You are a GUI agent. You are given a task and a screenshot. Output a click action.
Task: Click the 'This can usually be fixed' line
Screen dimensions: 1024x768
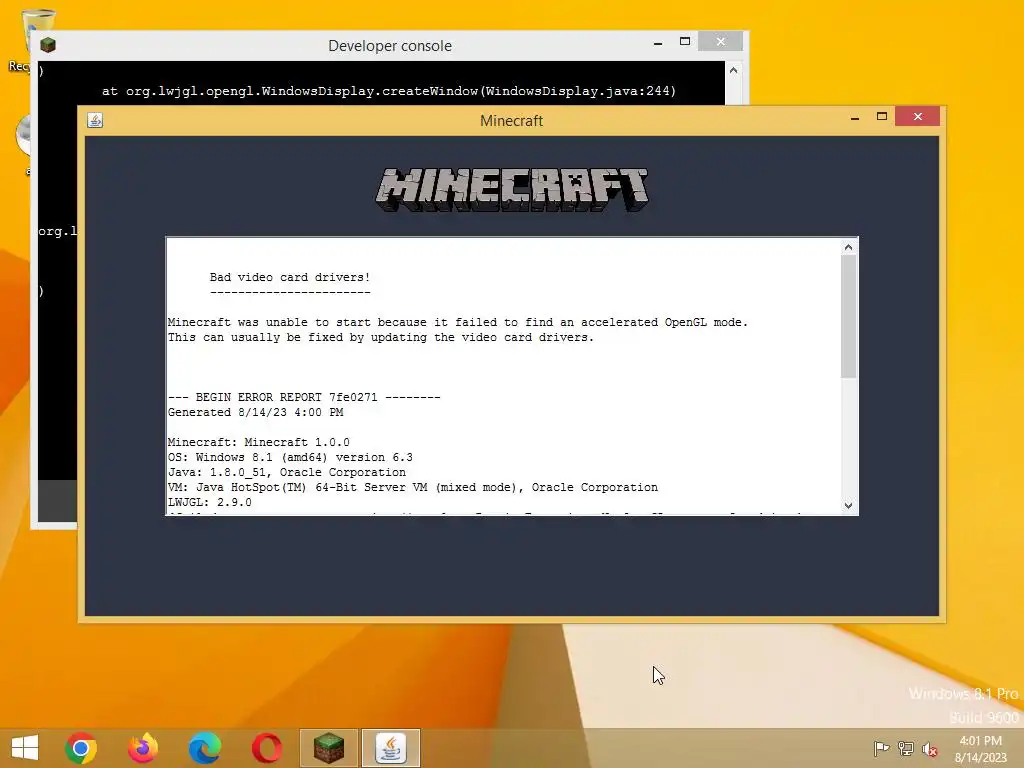381,337
